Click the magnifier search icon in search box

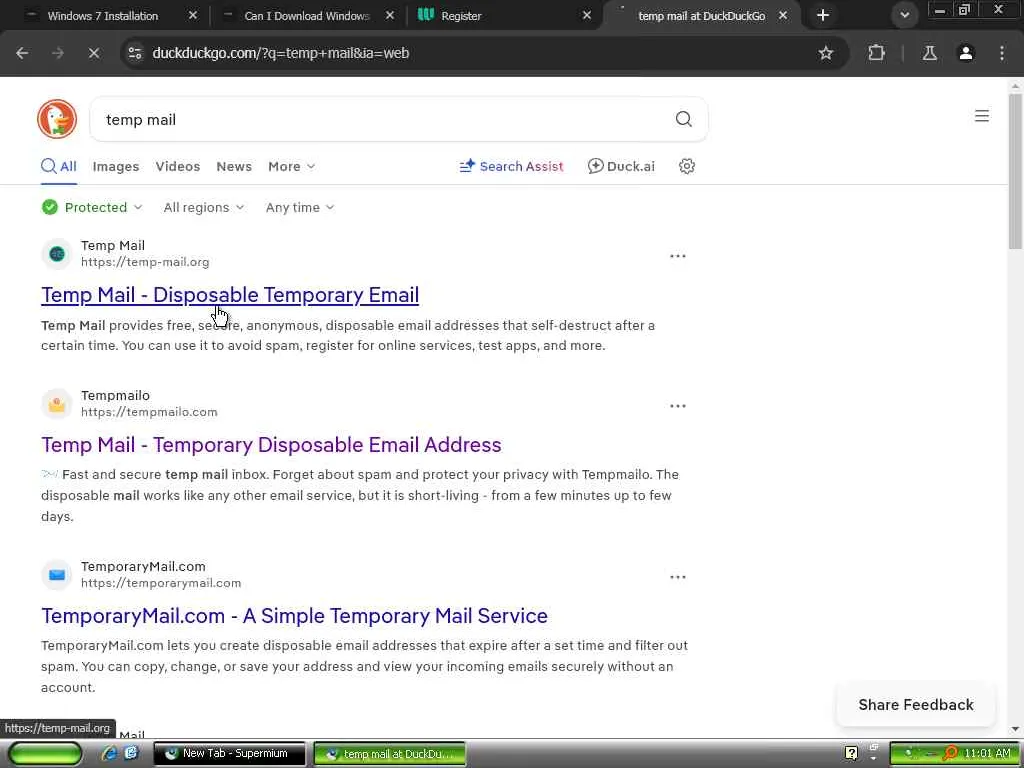[683, 119]
